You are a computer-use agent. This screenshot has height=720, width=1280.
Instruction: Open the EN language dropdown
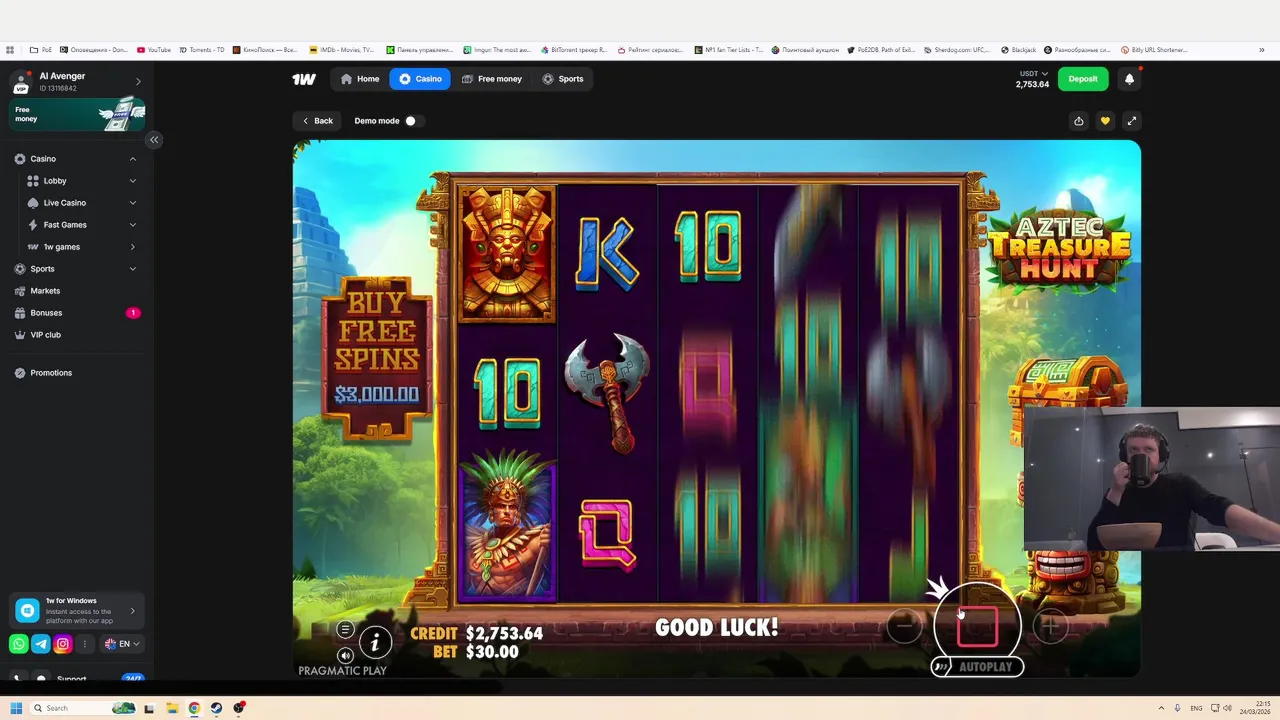(x=122, y=644)
